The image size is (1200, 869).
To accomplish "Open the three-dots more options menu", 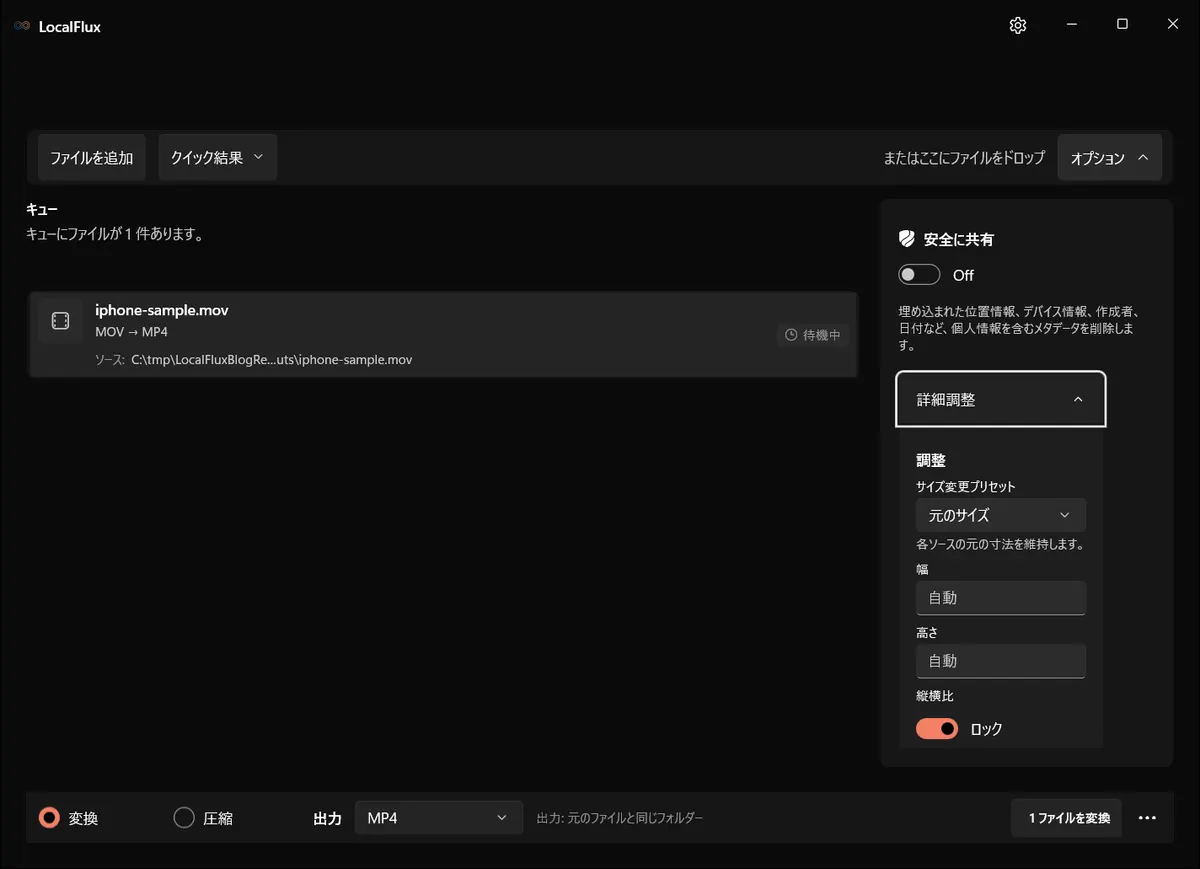I will 1147,818.
